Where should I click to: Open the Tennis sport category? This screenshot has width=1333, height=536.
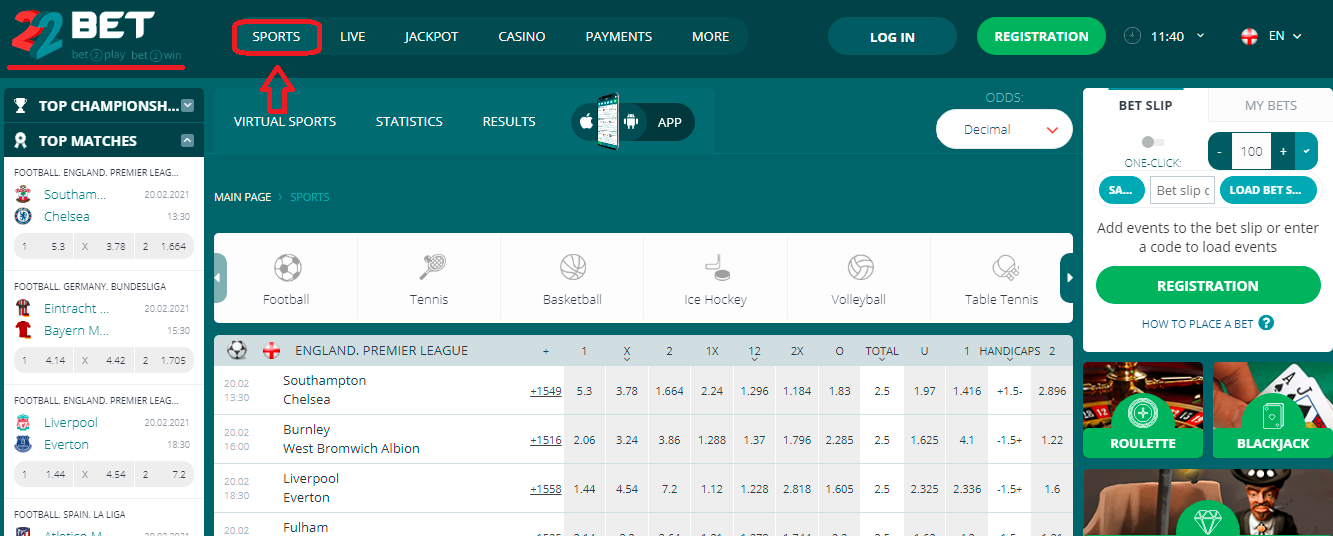click(429, 278)
